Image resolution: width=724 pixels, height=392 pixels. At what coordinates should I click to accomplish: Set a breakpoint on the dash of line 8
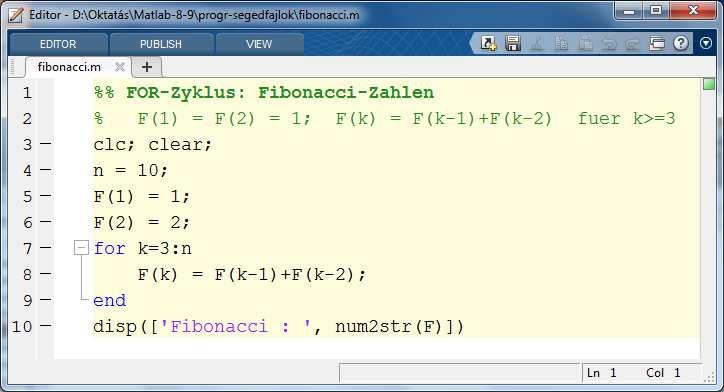(x=46, y=274)
